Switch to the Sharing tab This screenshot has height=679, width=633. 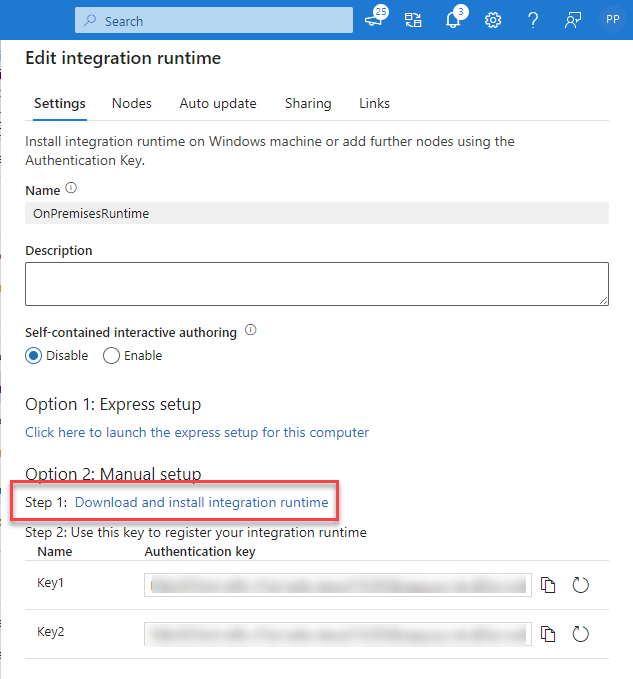(308, 103)
